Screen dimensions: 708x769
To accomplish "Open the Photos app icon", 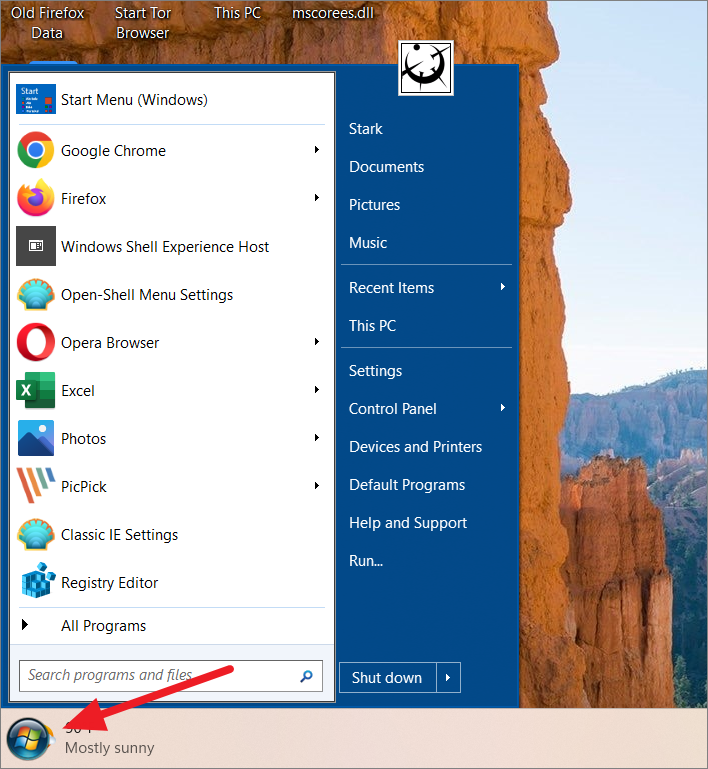I will pos(36,439).
